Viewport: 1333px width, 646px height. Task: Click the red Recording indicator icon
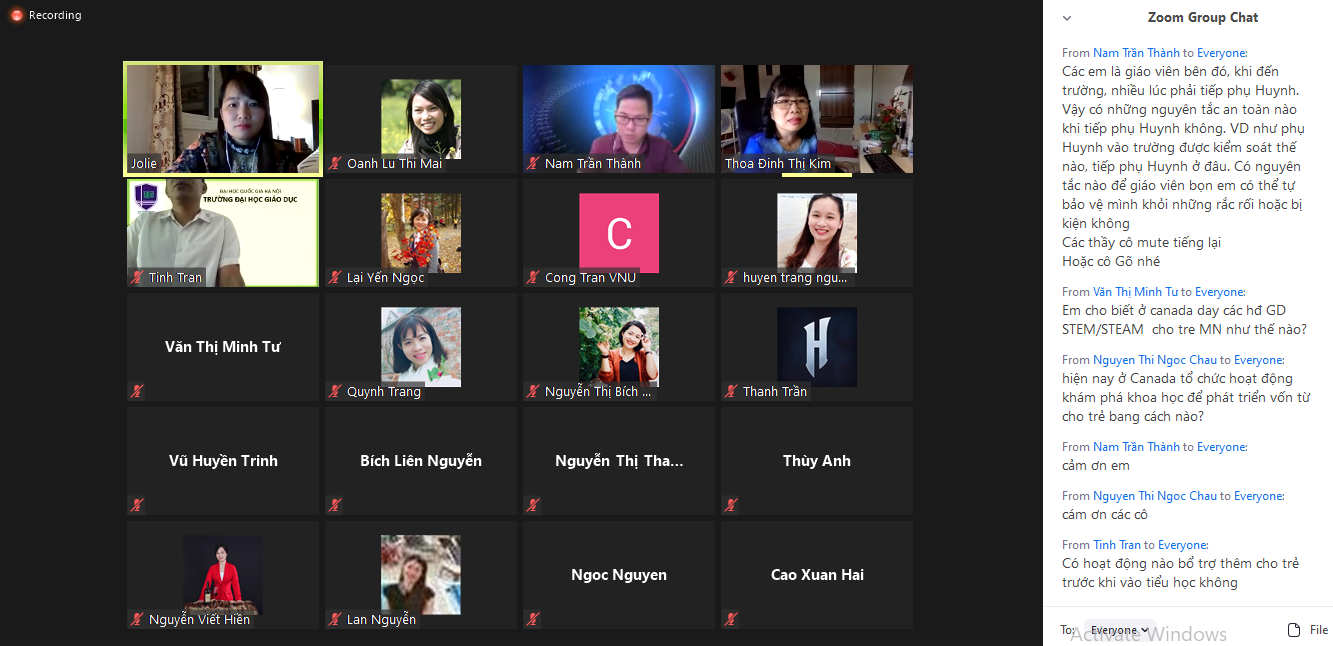click(x=16, y=16)
